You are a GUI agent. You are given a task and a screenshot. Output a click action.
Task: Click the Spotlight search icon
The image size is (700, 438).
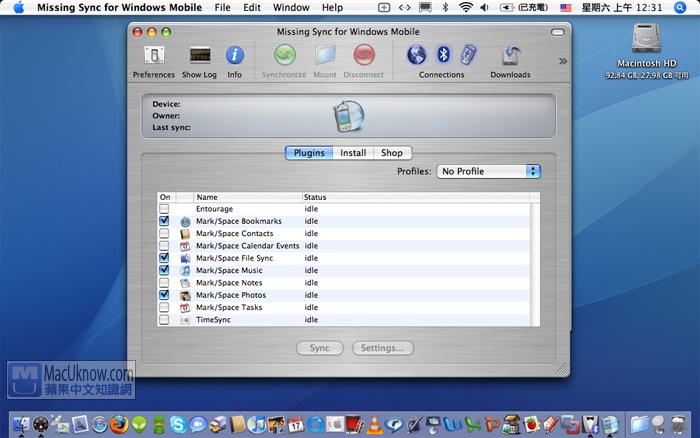[680, 8]
